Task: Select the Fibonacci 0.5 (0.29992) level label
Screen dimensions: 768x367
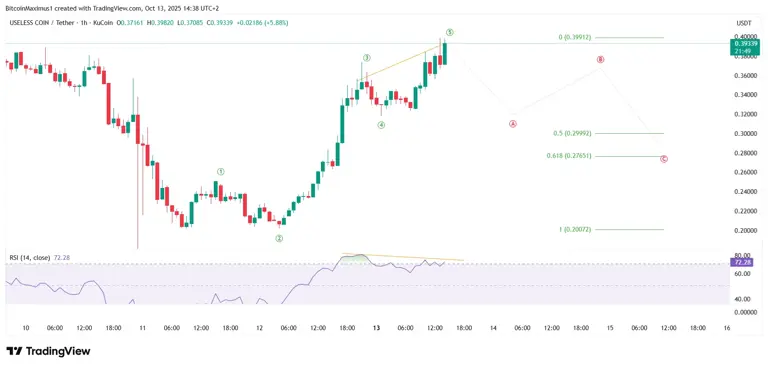Action: 573,133
